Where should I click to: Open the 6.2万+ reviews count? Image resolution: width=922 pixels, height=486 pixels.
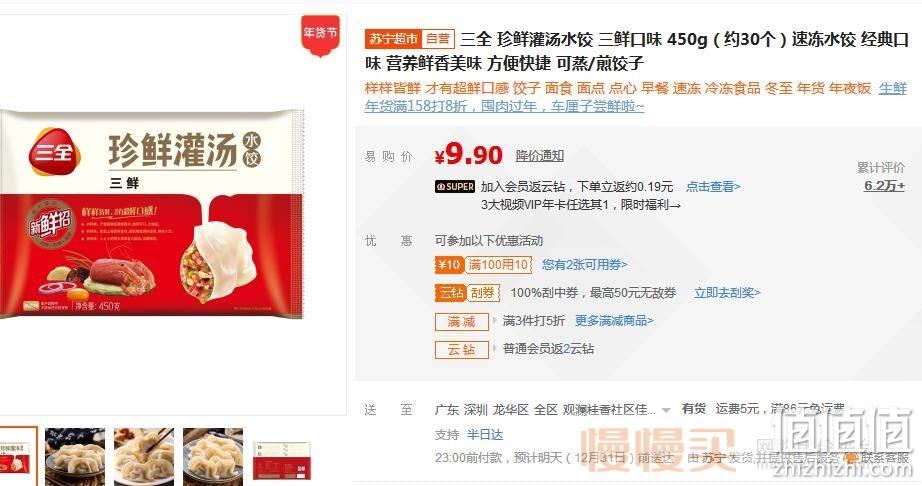coord(884,186)
